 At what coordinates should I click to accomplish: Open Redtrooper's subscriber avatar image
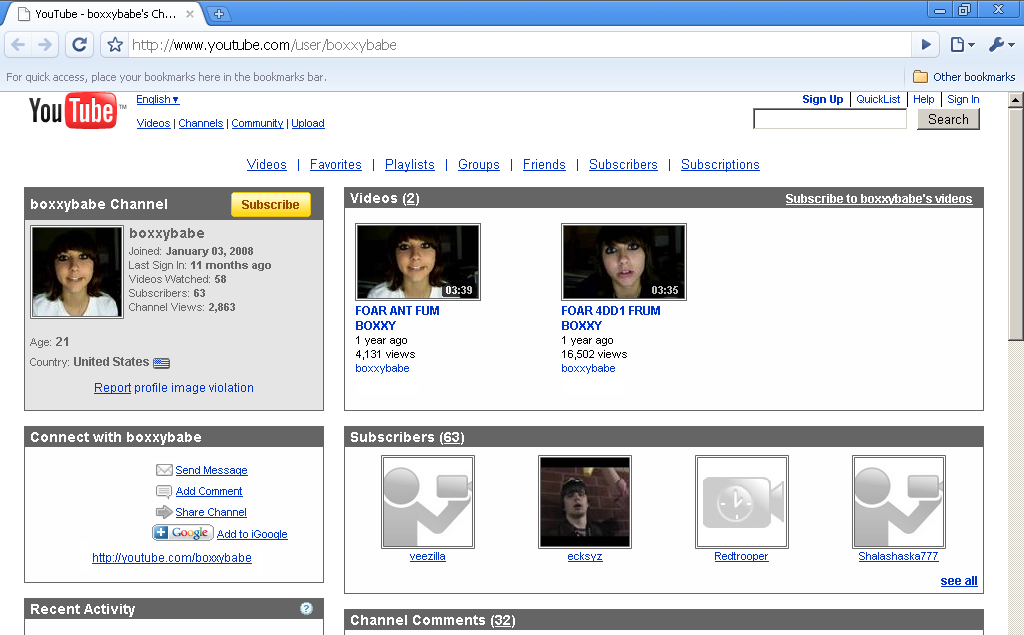coord(742,502)
